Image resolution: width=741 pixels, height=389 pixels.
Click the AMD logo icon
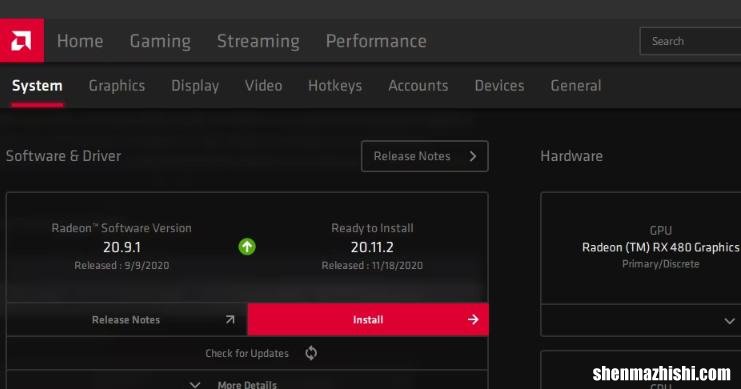[x=22, y=41]
